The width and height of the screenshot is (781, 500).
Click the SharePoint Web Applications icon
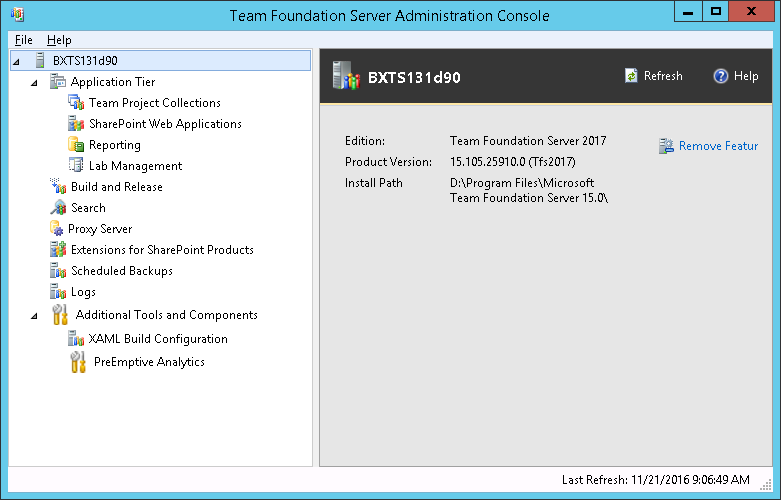76,124
